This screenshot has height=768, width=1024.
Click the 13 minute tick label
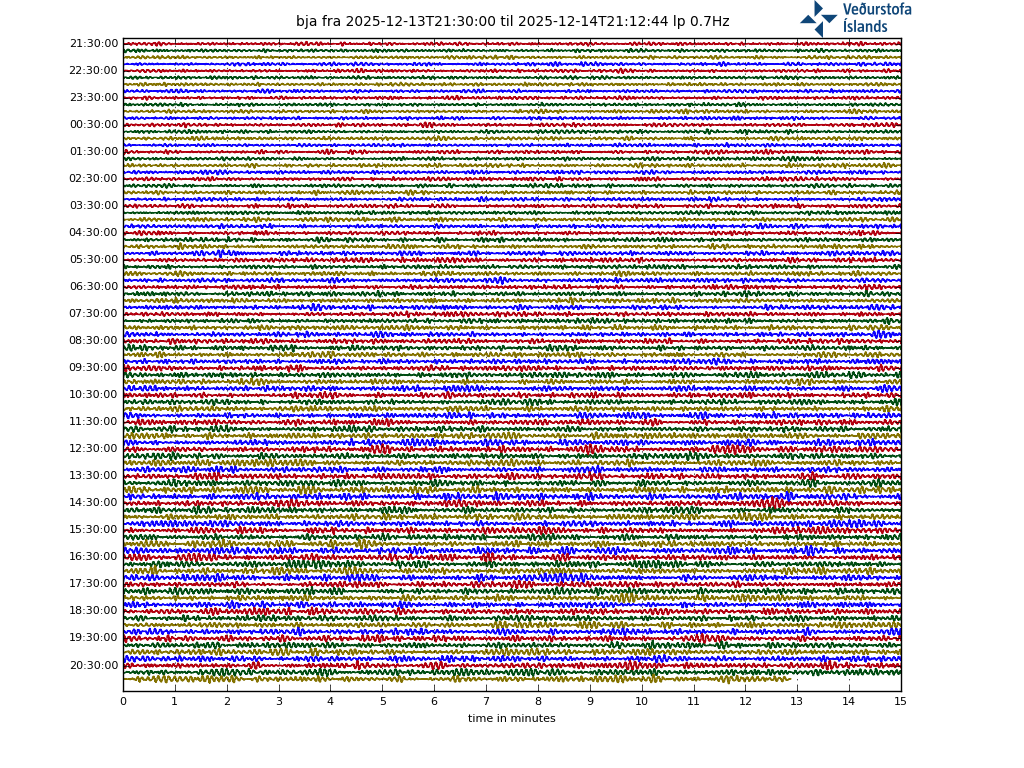pos(797,702)
